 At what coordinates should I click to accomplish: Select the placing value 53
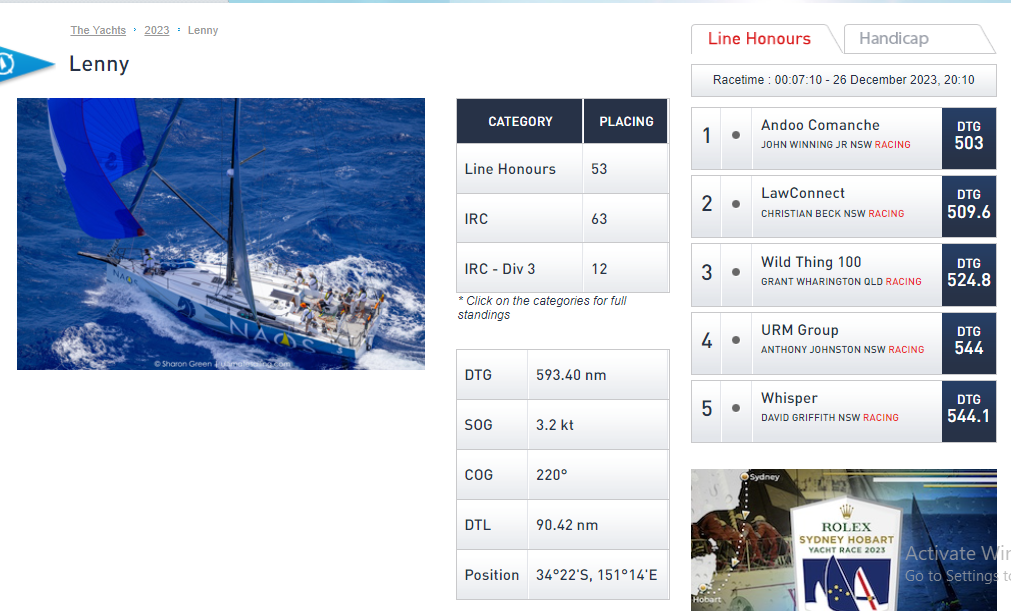click(599, 169)
